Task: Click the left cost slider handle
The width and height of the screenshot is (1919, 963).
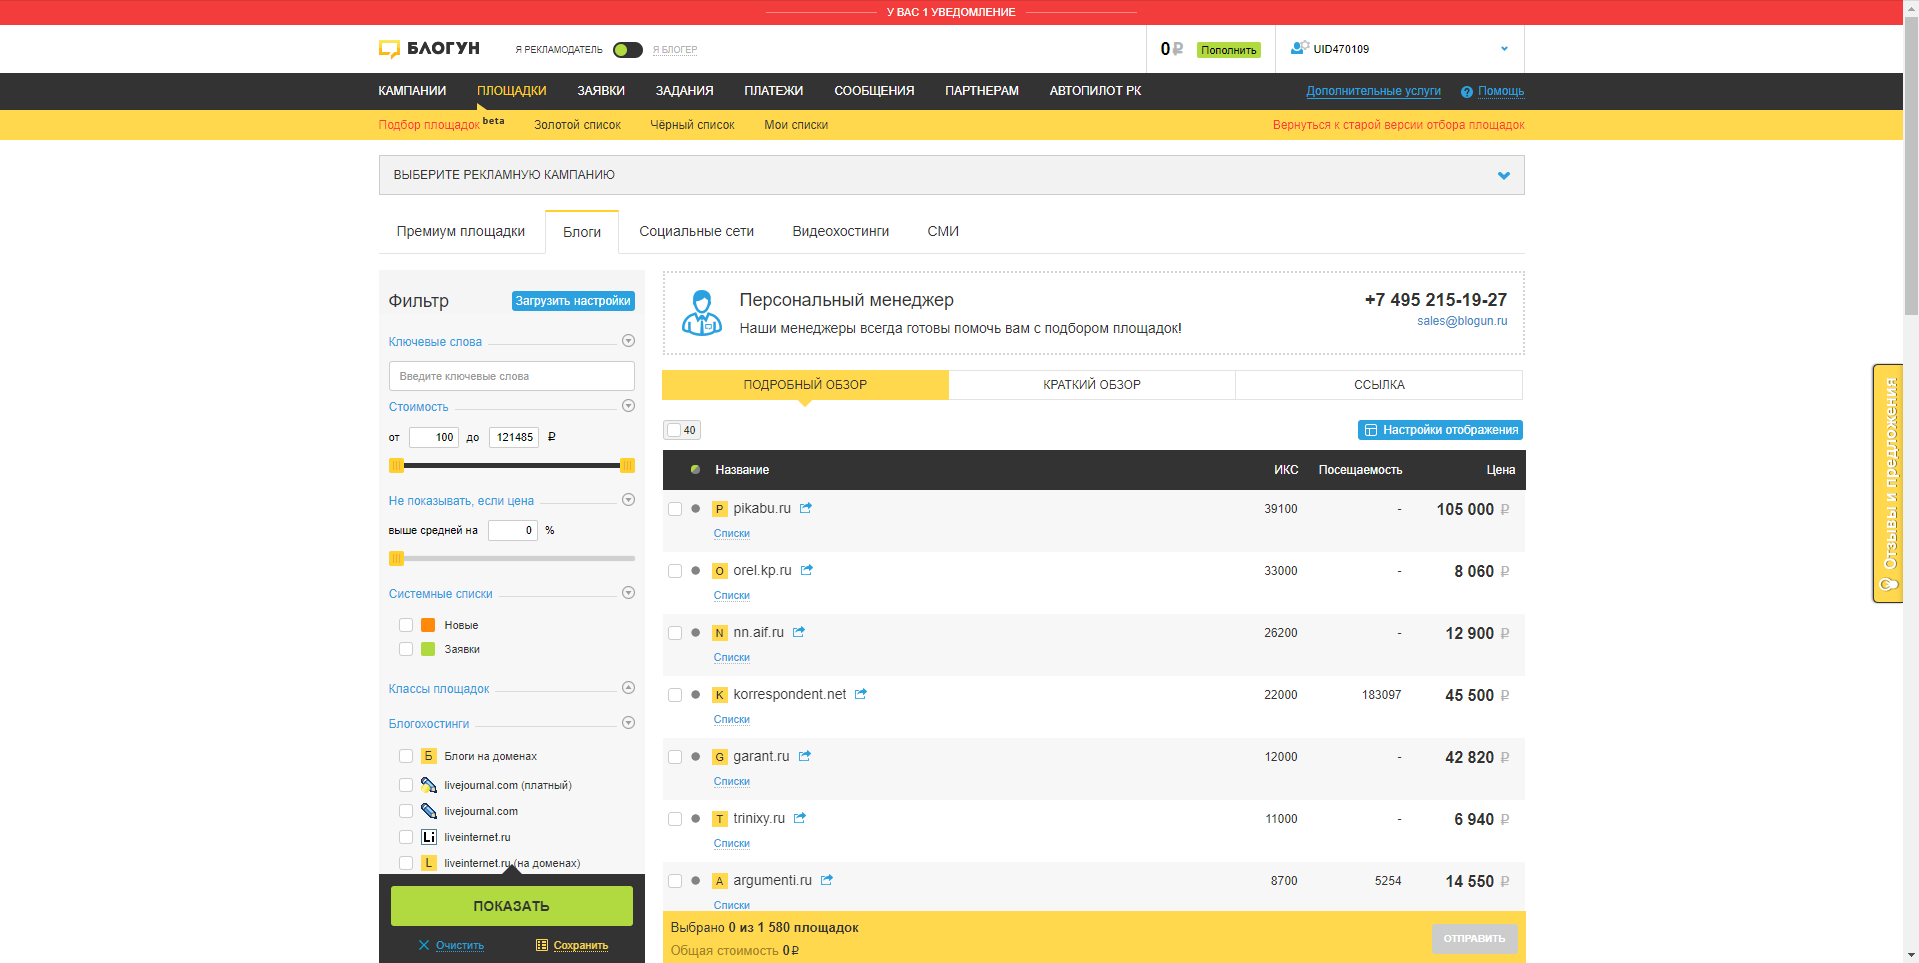Action: click(x=396, y=465)
